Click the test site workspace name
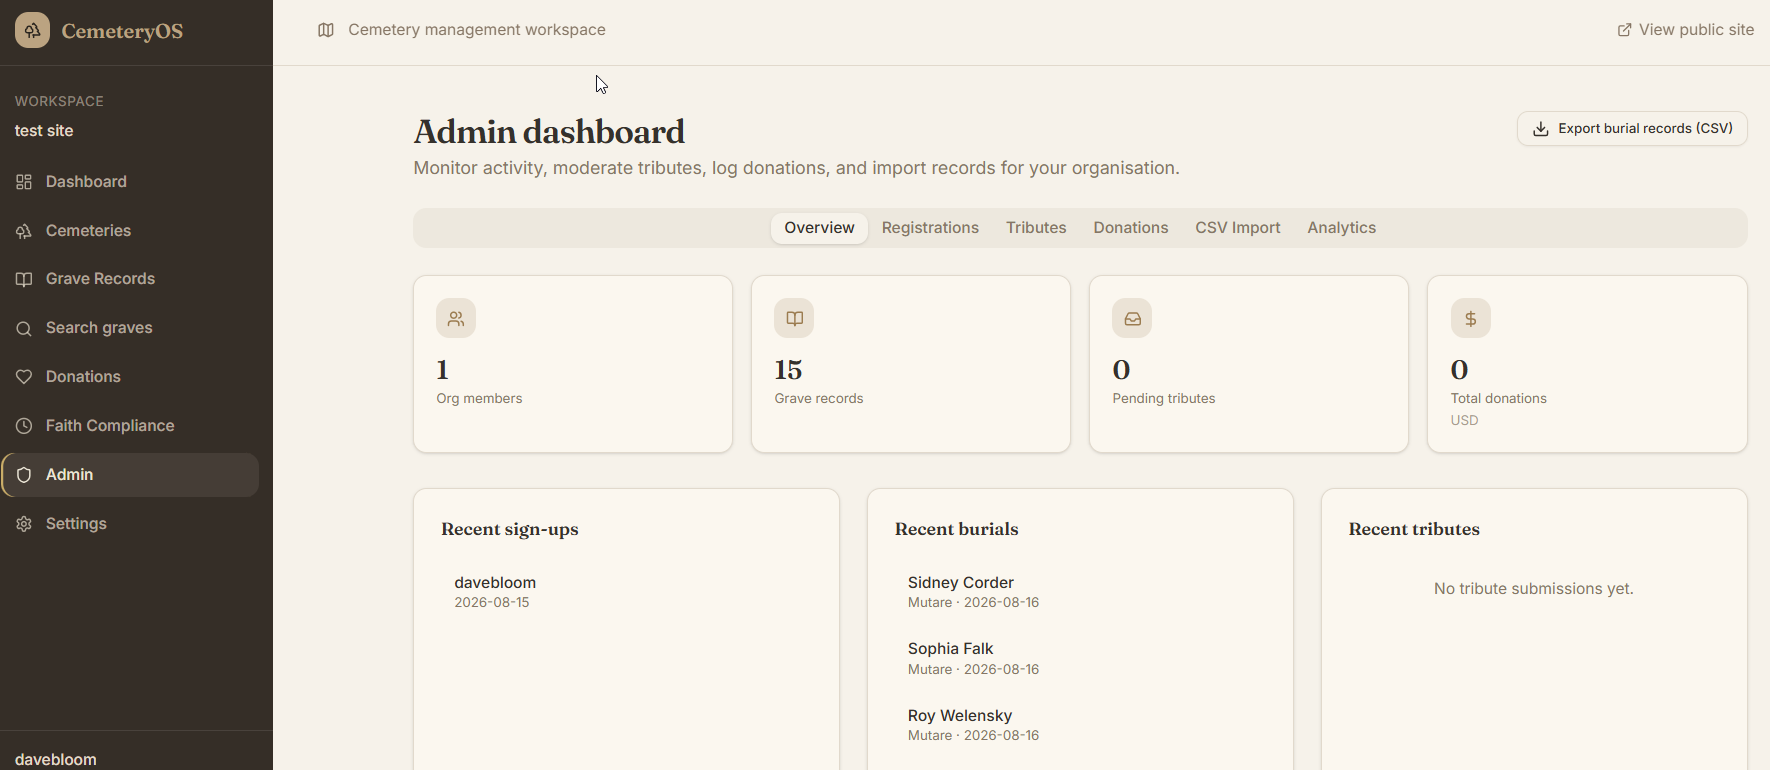 click(44, 131)
